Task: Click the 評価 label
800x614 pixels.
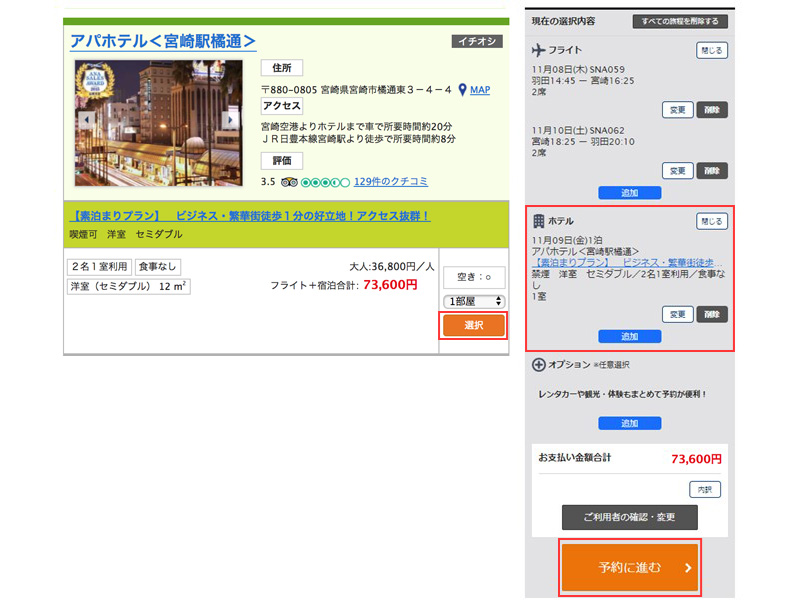Action: [x=282, y=161]
